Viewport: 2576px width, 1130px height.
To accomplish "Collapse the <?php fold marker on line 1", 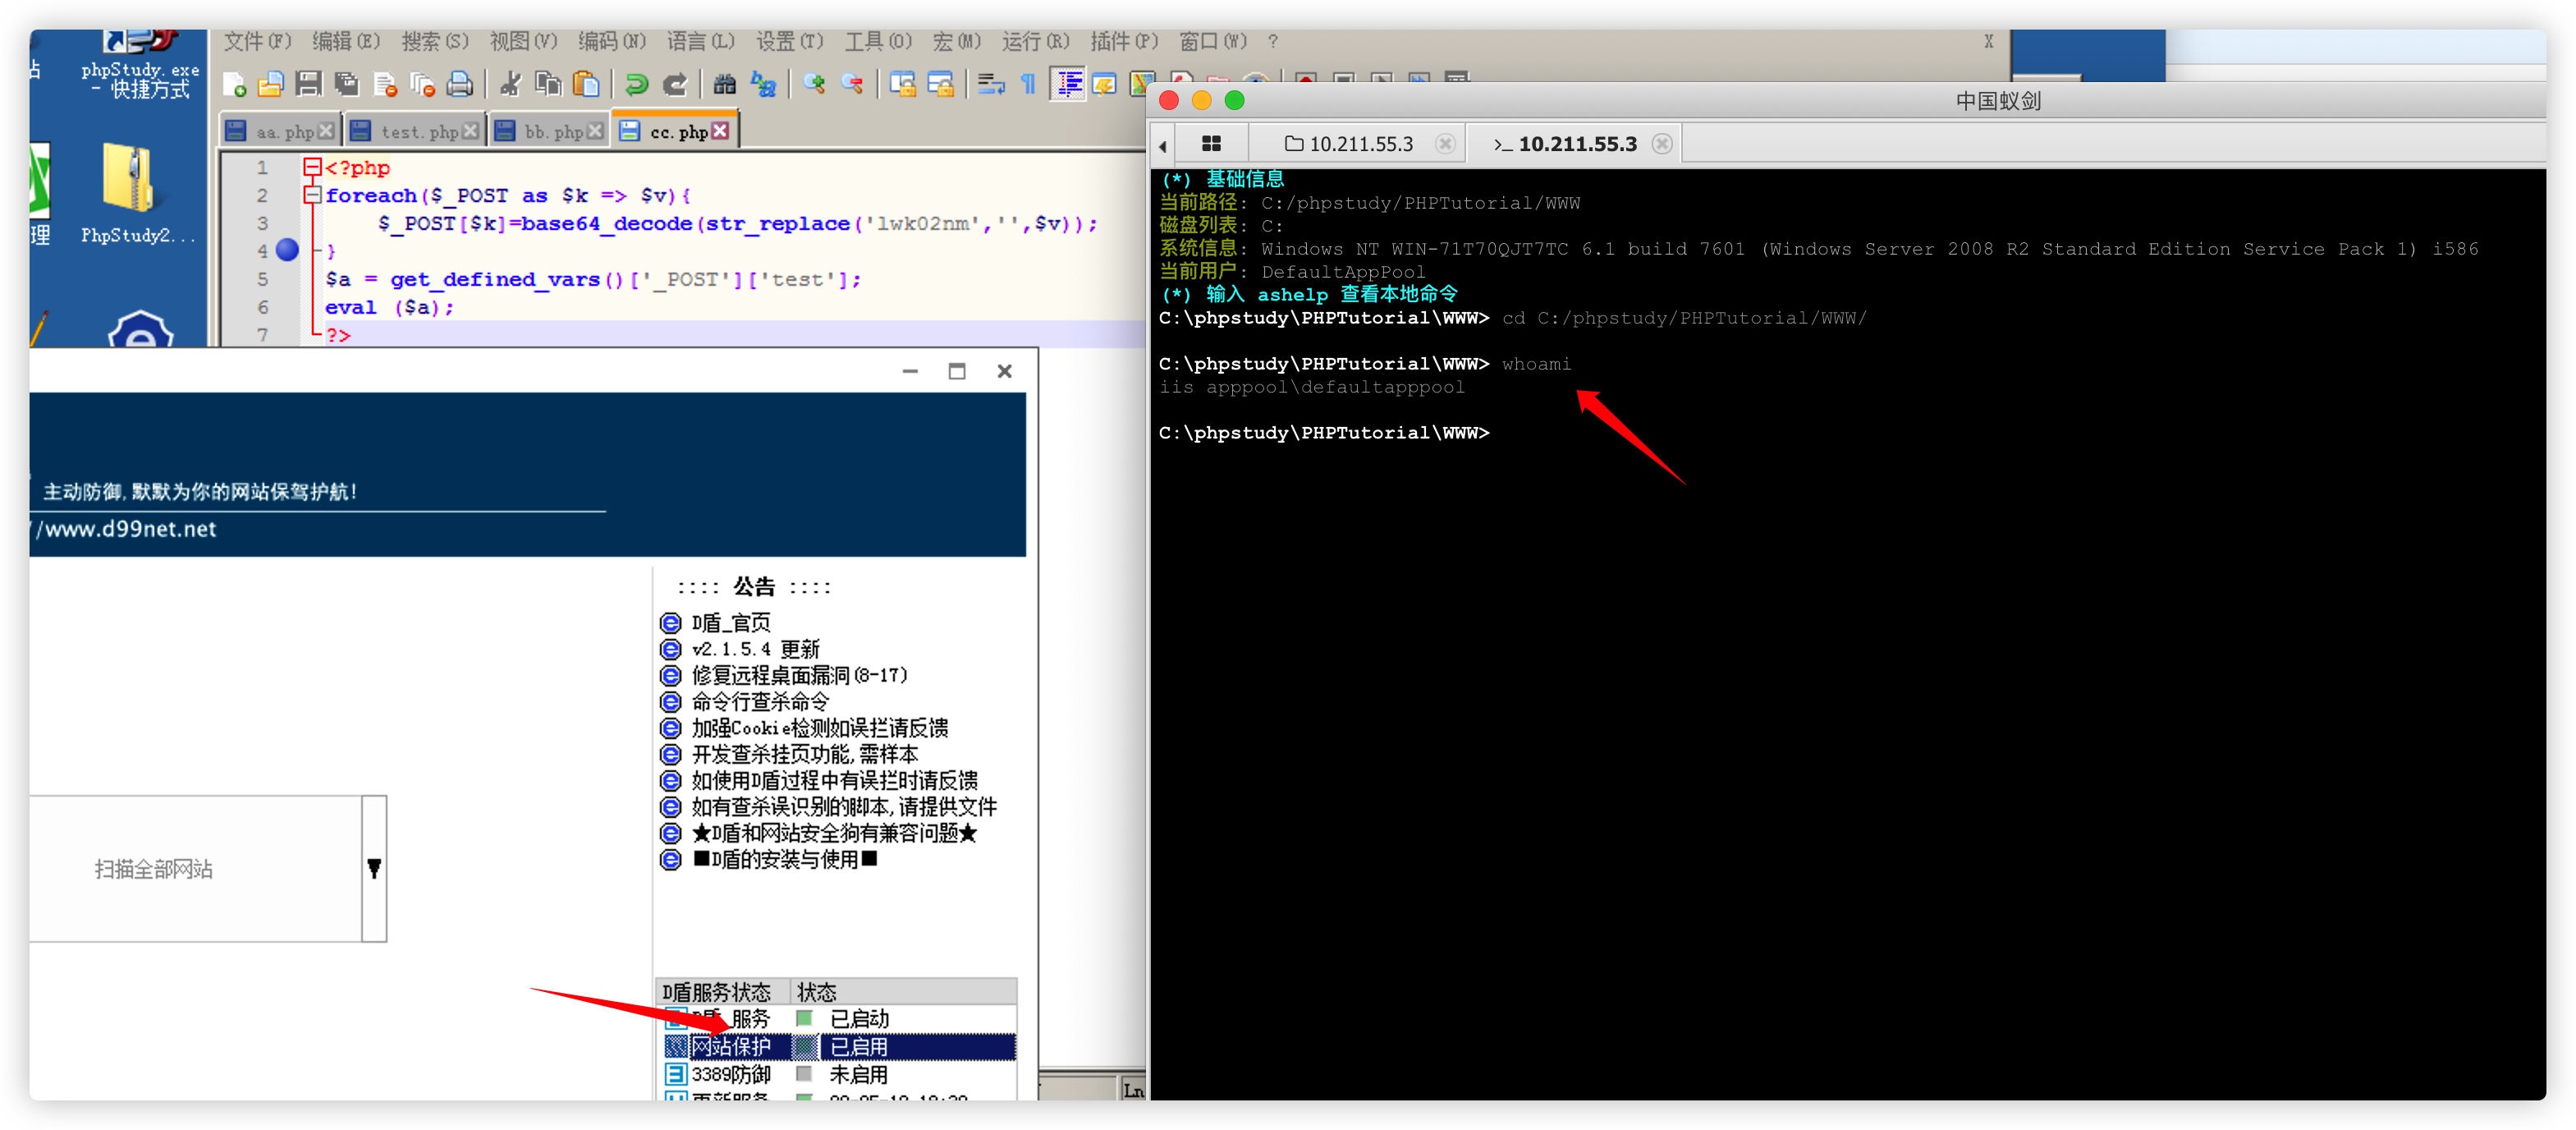I will [312, 167].
